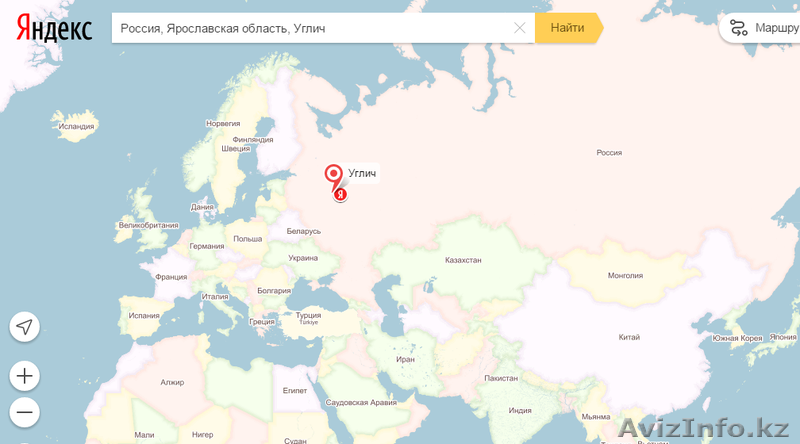Click the Турция country label
Screen dimensions: 800x444
tap(308, 315)
